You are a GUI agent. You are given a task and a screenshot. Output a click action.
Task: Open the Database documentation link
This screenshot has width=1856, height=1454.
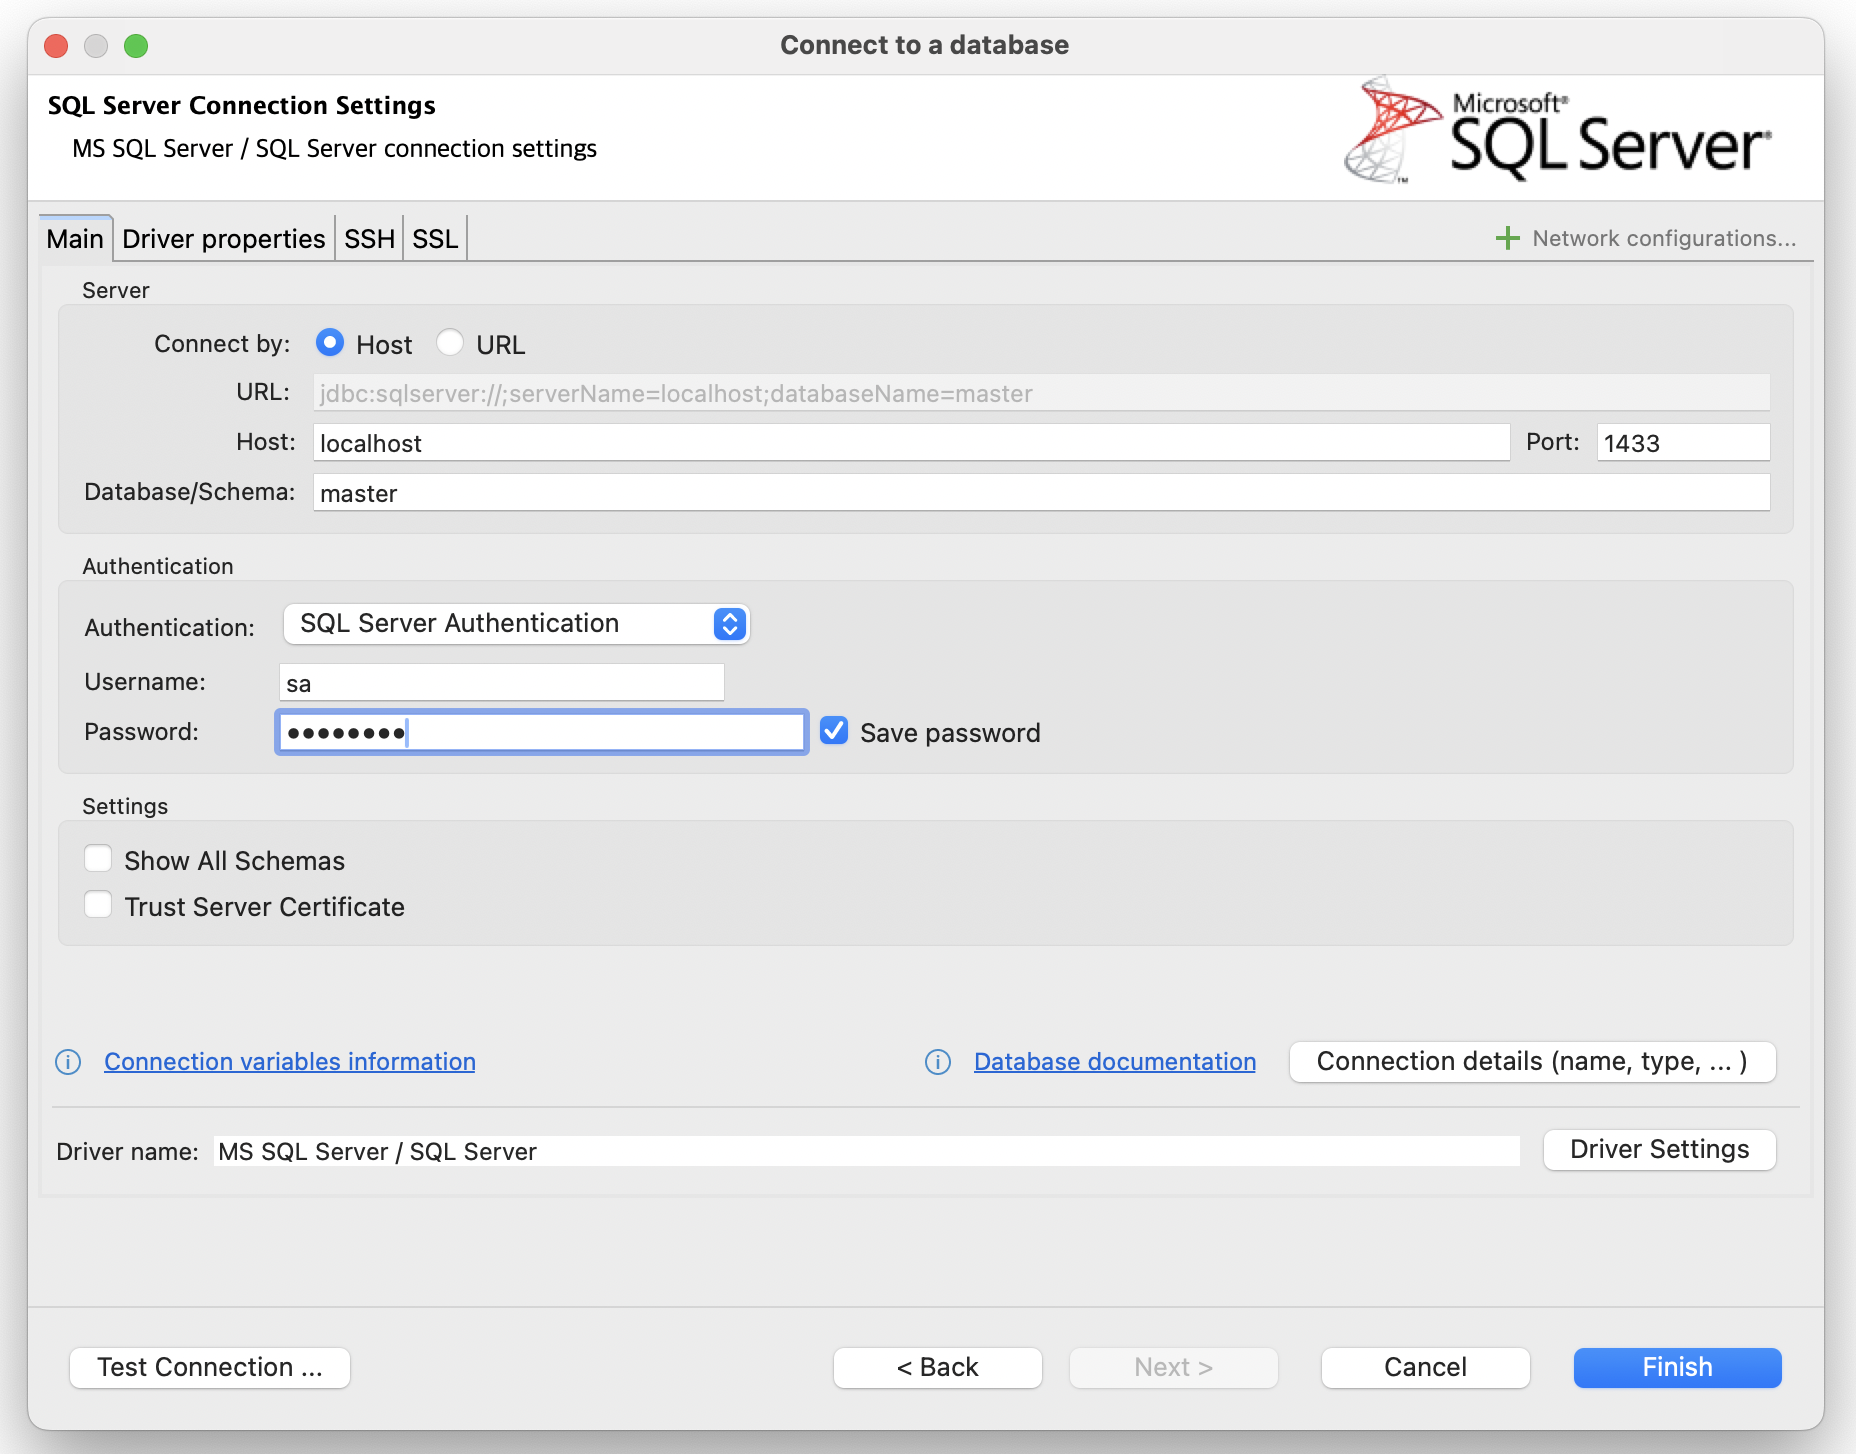[1115, 1062]
